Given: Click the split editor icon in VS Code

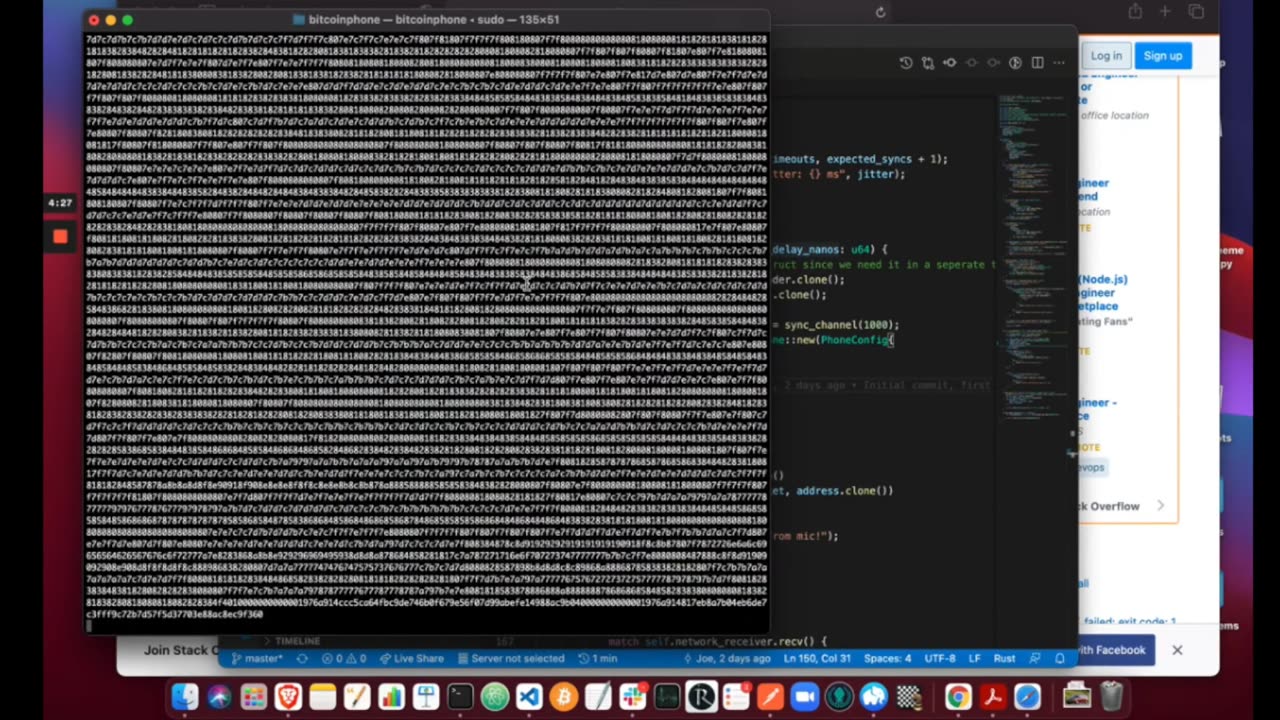Looking at the screenshot, I should pyautogui.click(x=1037, y=63).
